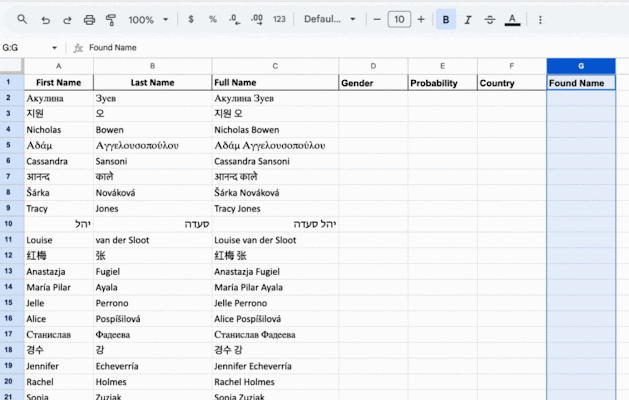Select column F header
The image size is (629, 400).
pos(512,66)
